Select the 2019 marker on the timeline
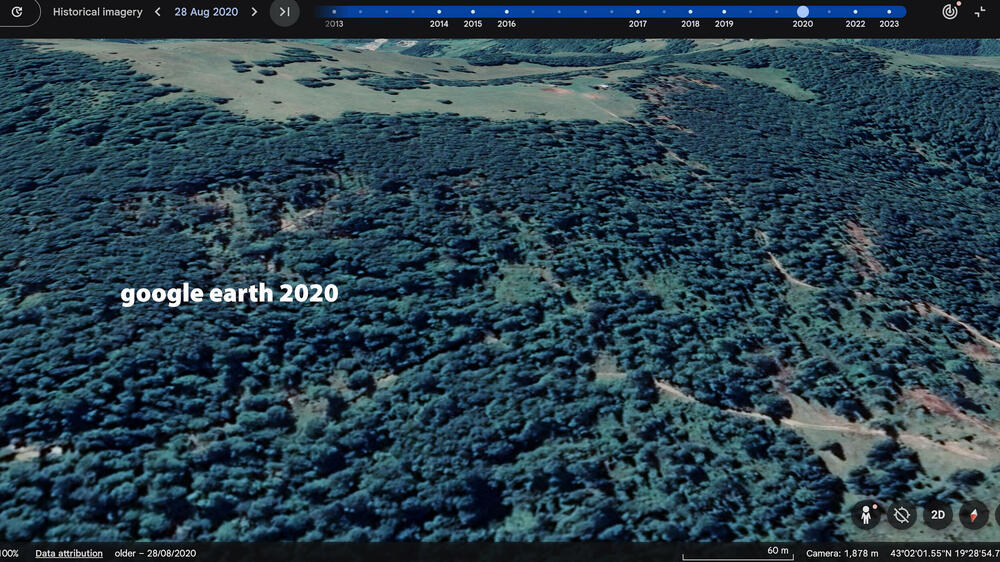 724,11
